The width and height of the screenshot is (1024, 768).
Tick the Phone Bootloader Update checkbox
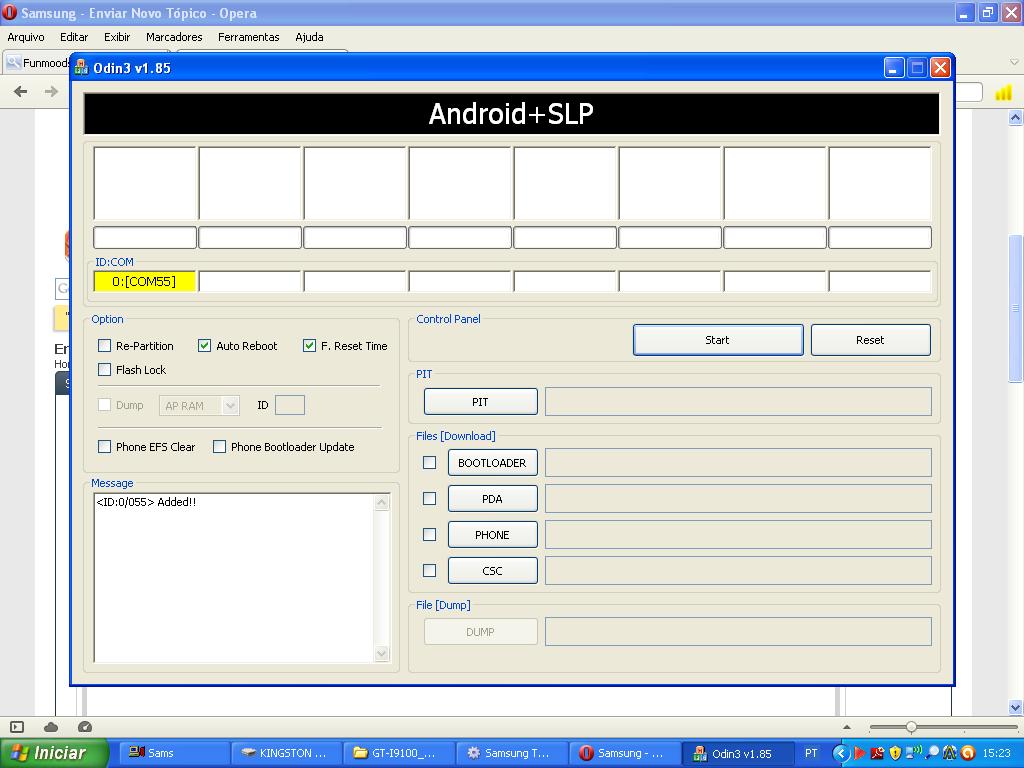219,447
